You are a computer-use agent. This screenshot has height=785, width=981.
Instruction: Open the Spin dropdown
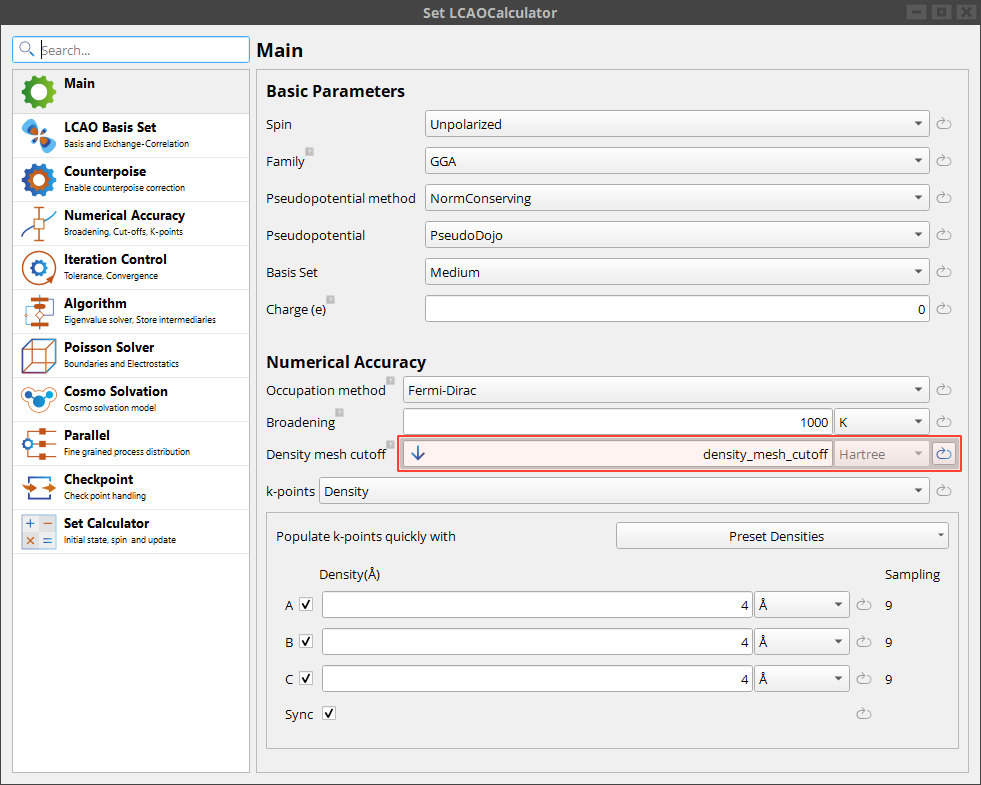coord(677,124)
